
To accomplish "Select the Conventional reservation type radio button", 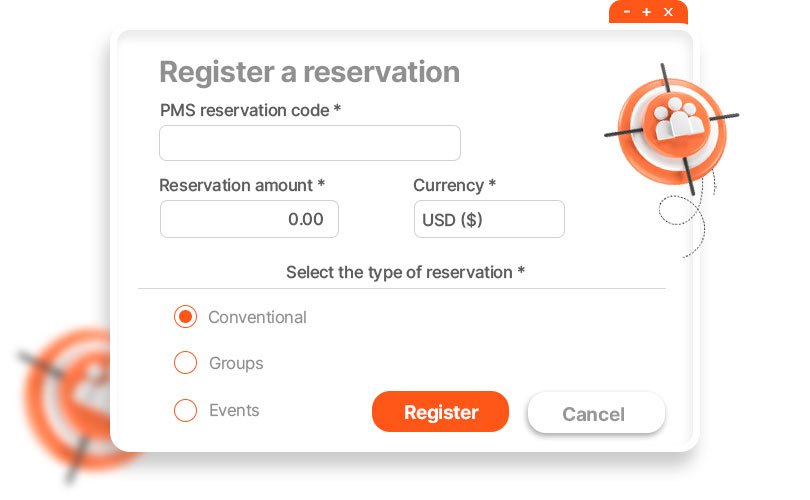I will coord(185,317).
